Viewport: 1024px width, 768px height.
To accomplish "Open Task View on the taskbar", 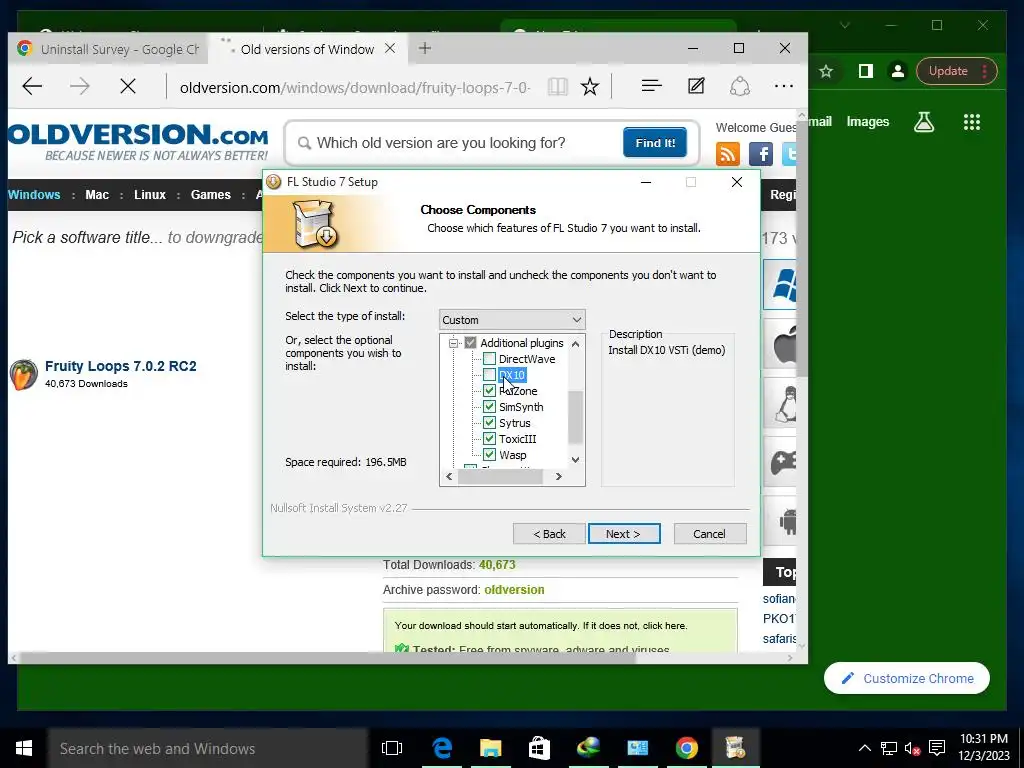I will coord(392,748).
